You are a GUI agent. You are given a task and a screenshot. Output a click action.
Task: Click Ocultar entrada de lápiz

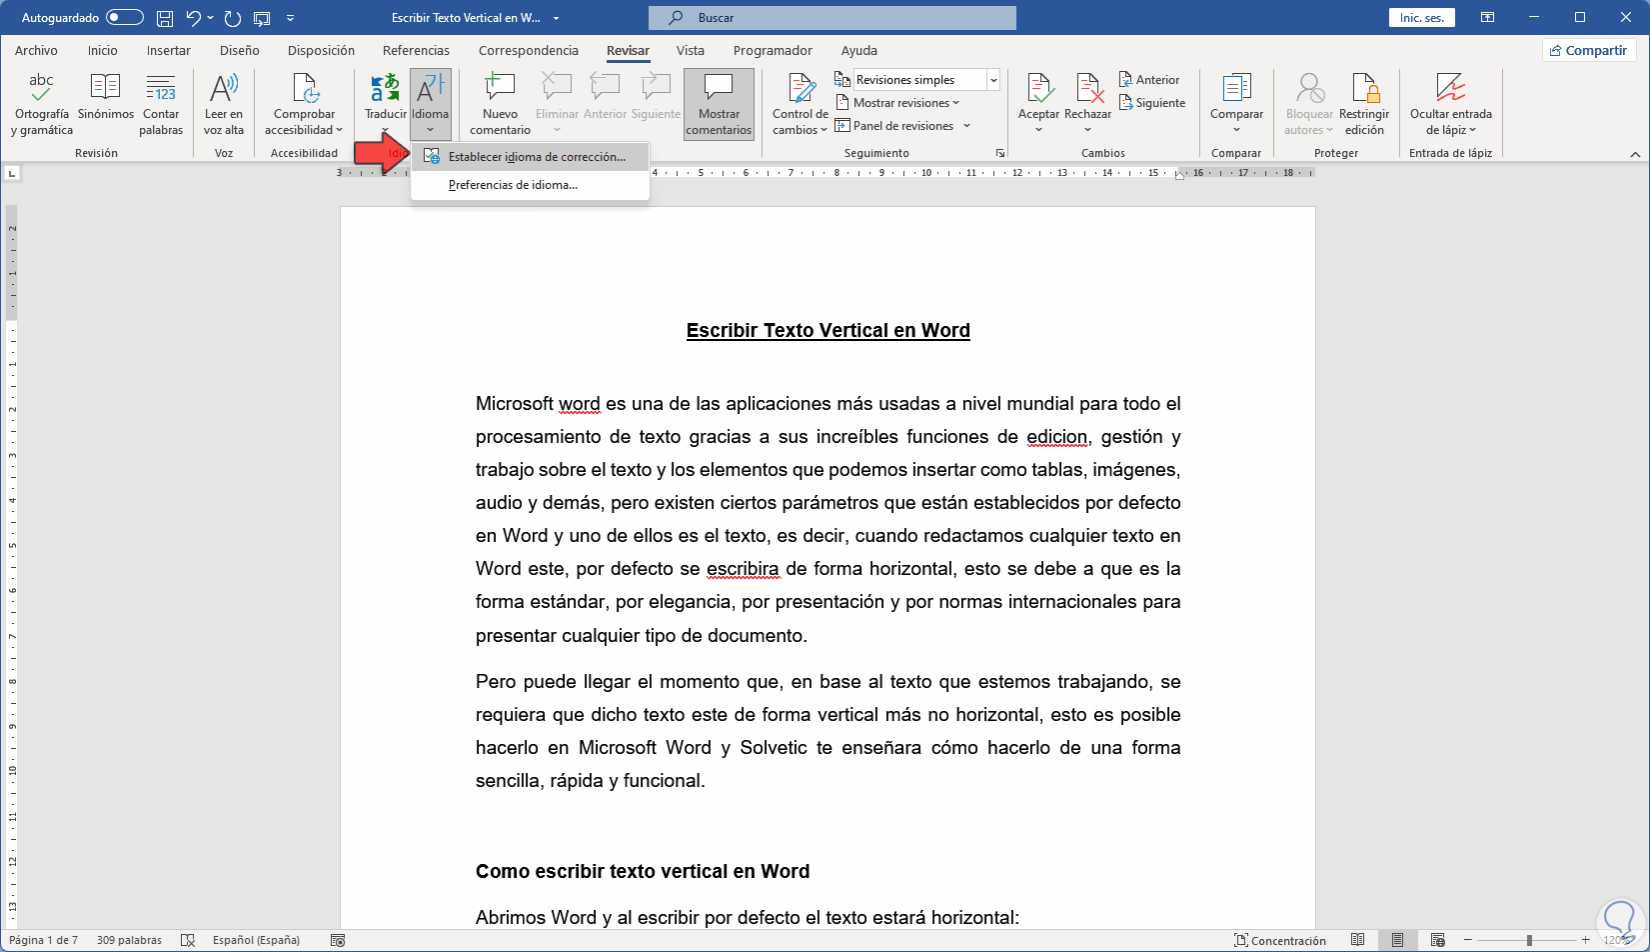coord(1450,104)
